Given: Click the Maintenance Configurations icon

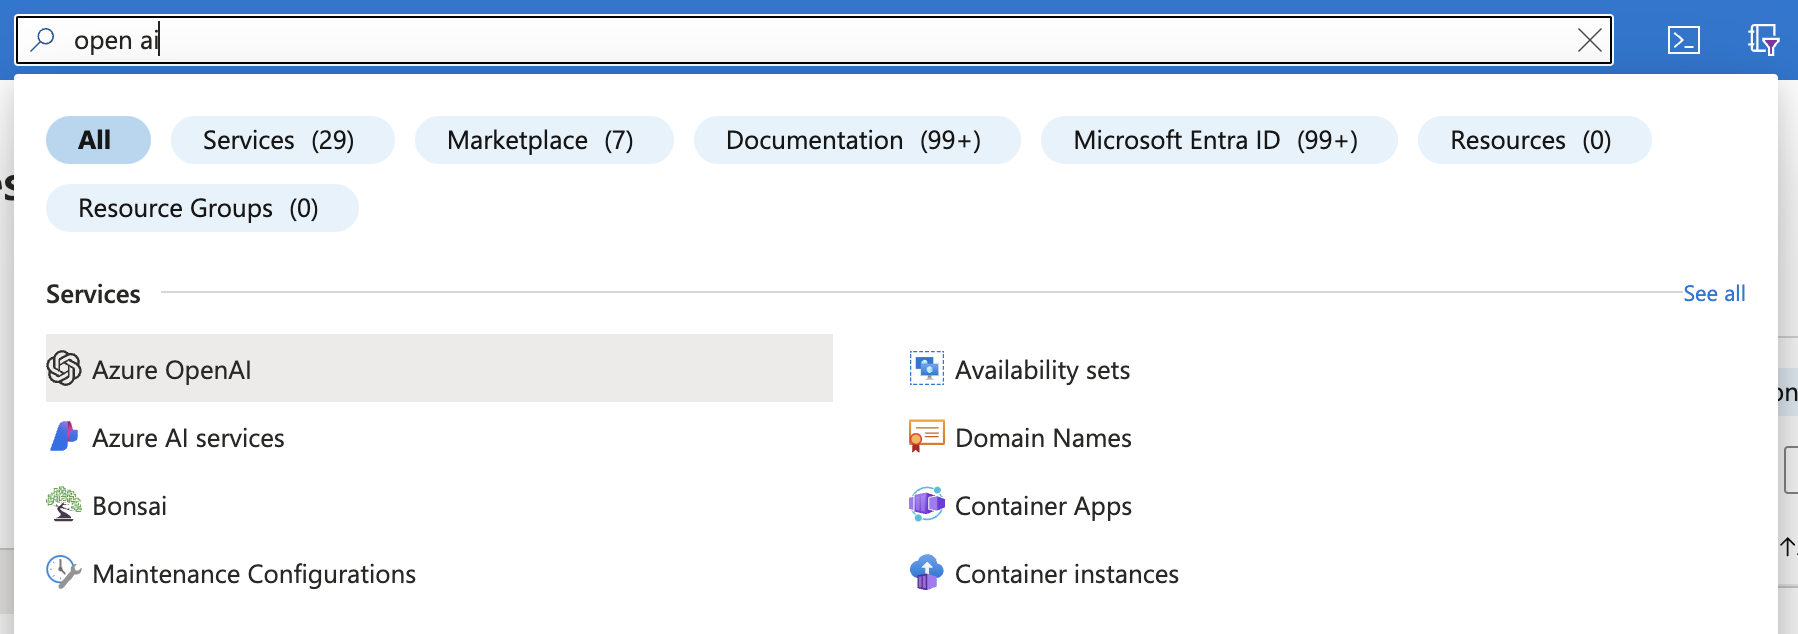Looking at the screenshot, I should pos(64,573).
